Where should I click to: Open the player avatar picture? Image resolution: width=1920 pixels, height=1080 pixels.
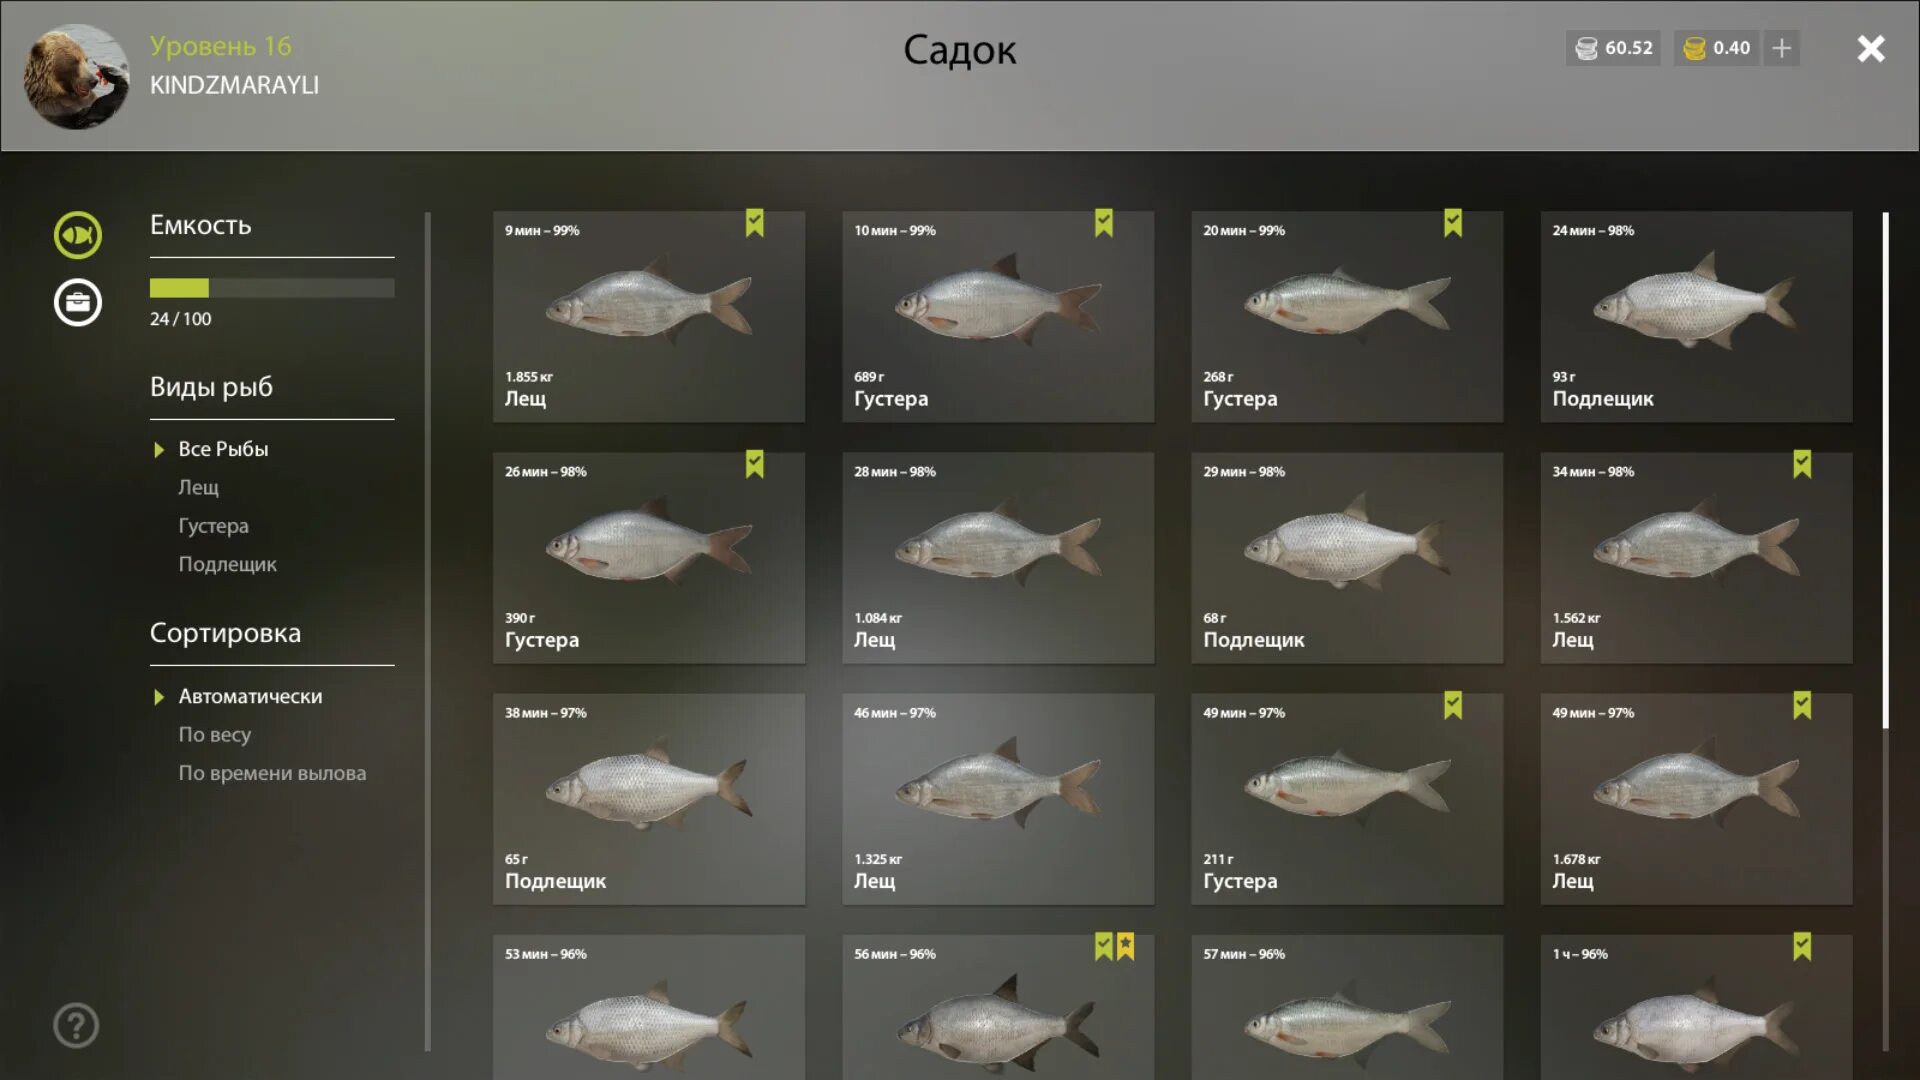76,77
